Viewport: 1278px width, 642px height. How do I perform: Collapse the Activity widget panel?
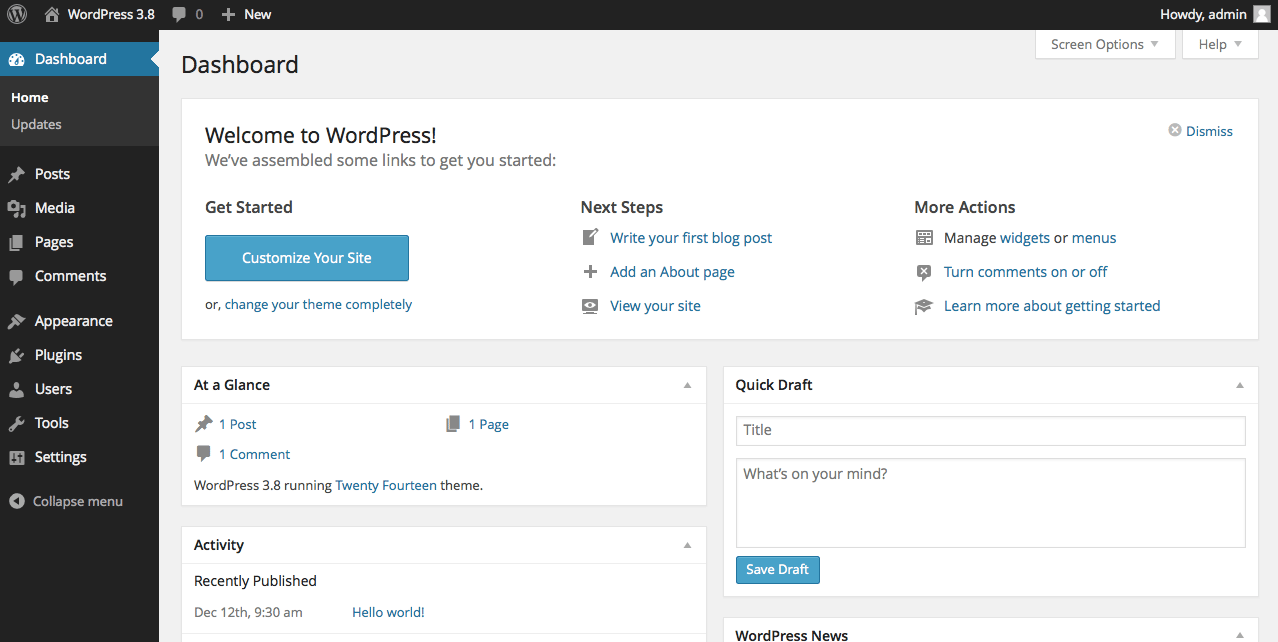tap(687, 545)
